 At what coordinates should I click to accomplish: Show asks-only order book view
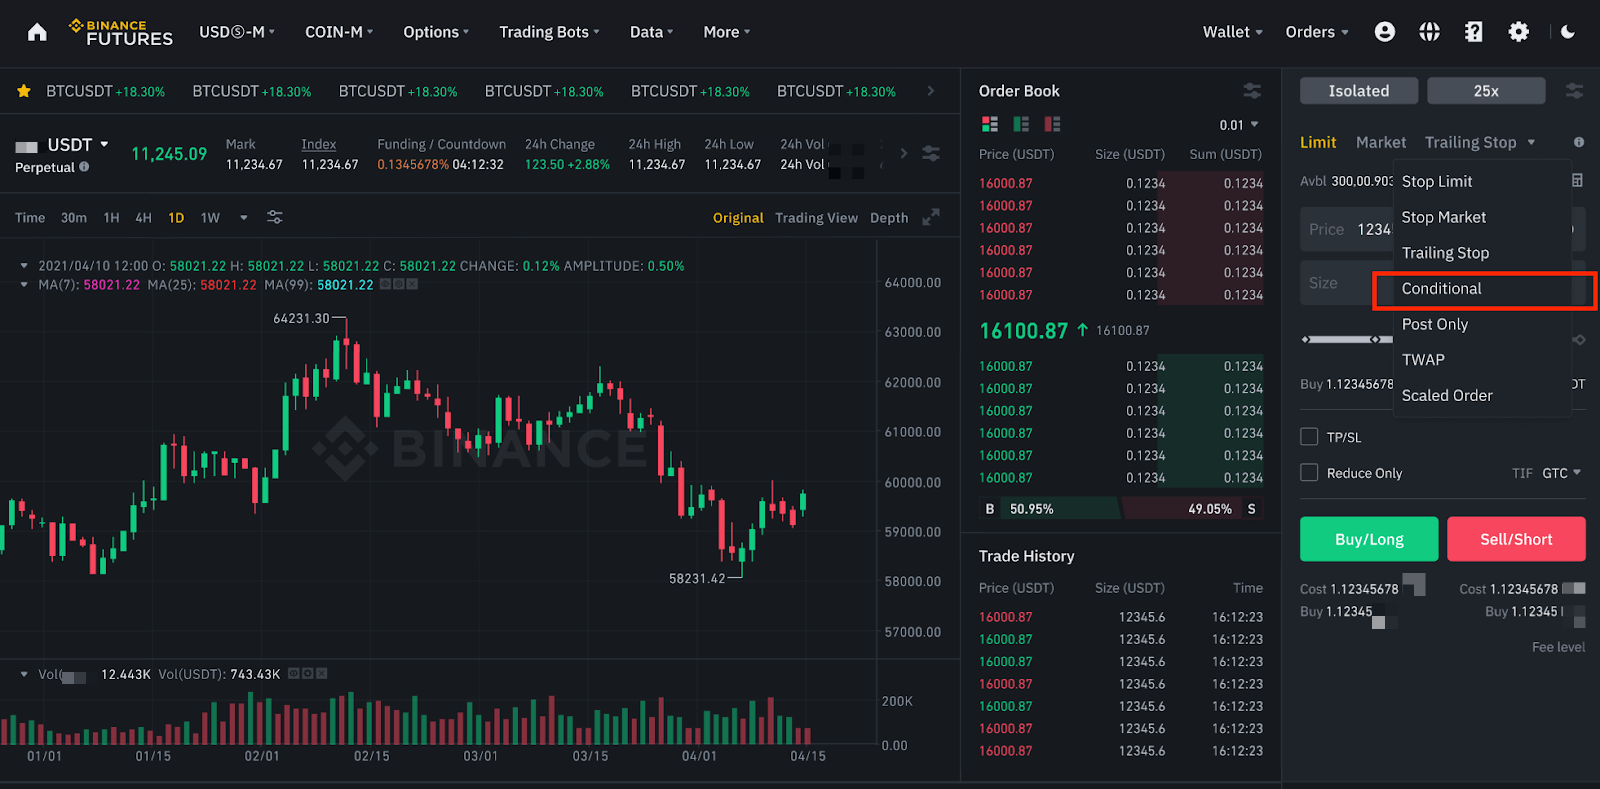[1052, 124]
